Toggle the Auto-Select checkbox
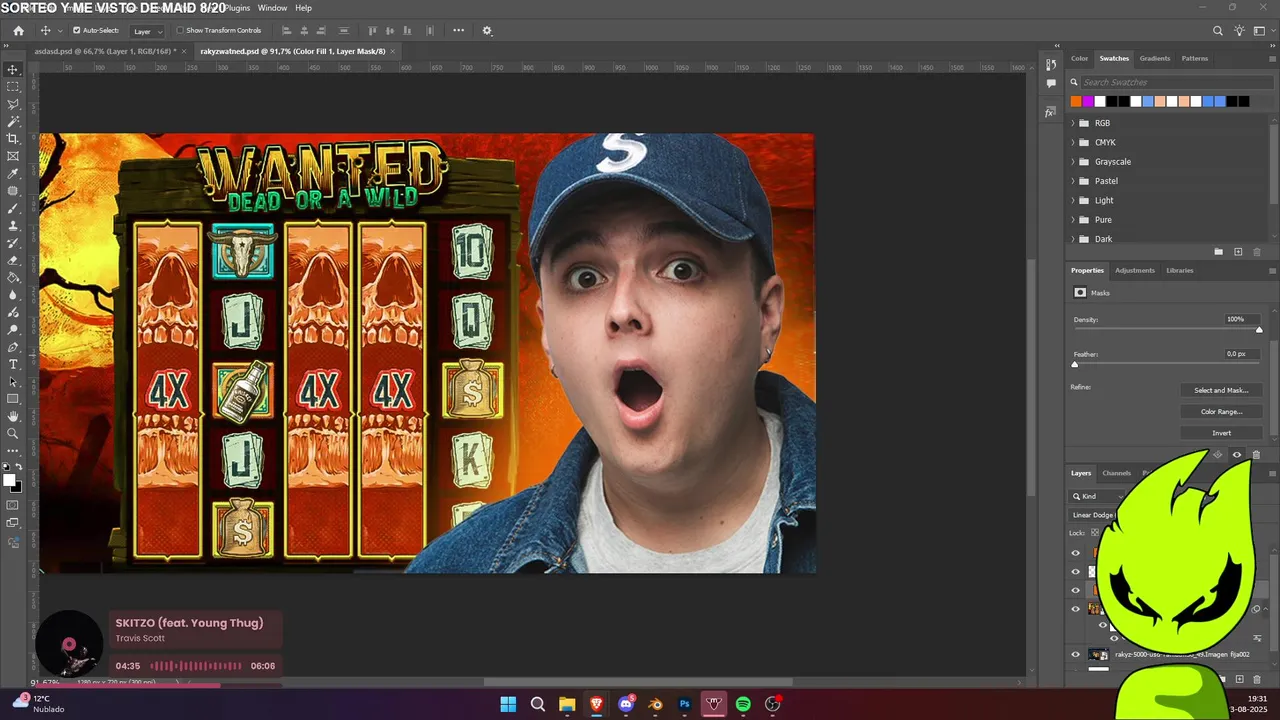Screen dimensions: 1280x720 76,31
